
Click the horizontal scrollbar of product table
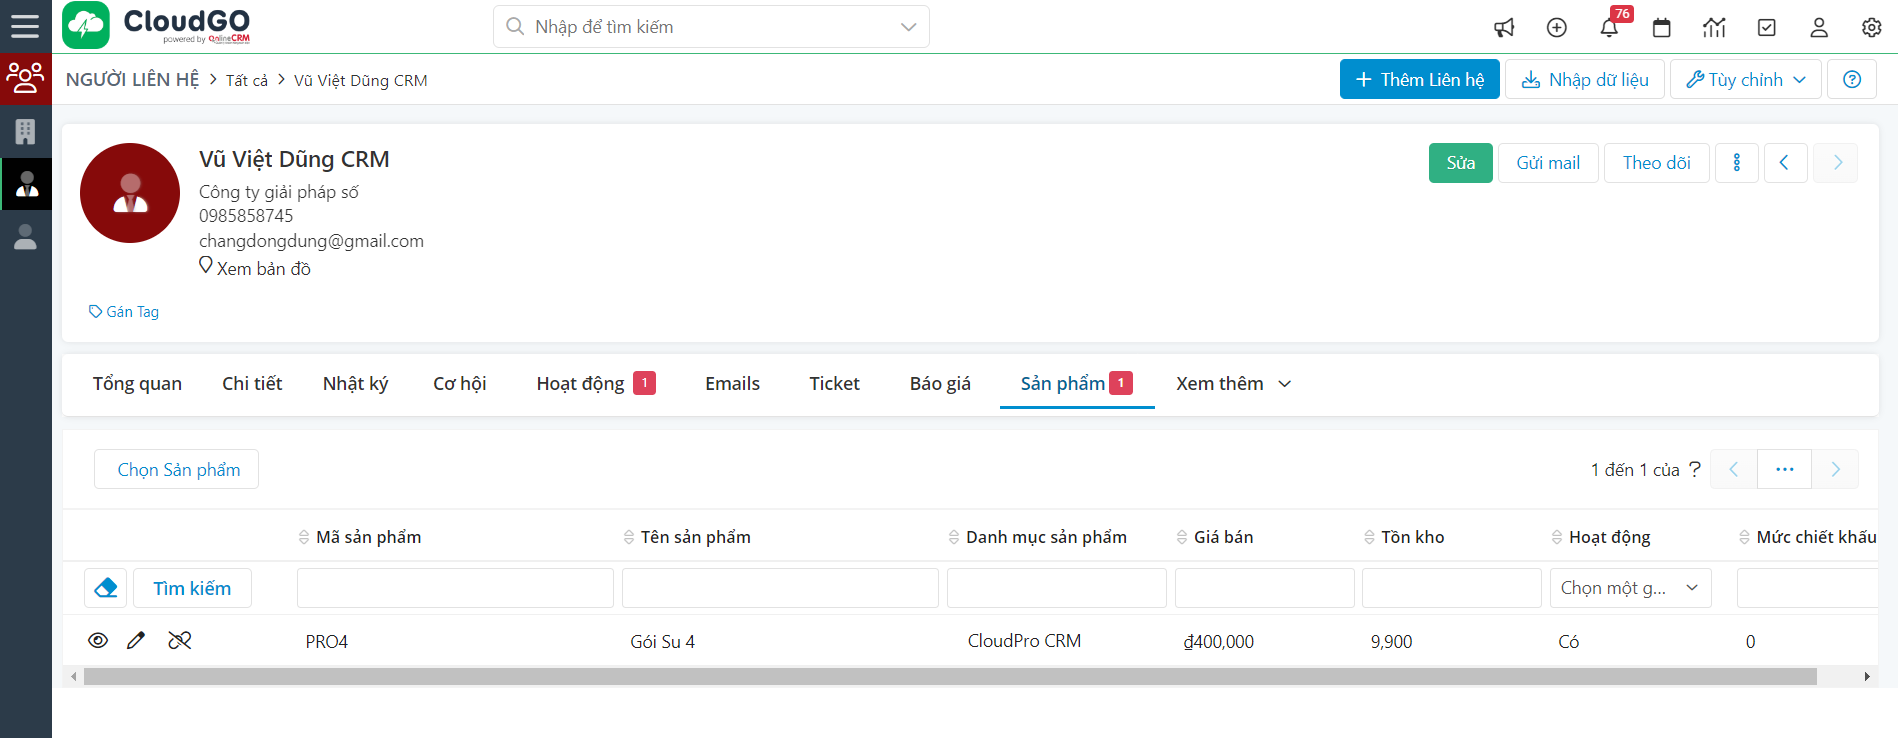pyautogui.click(x=950, y=677)
